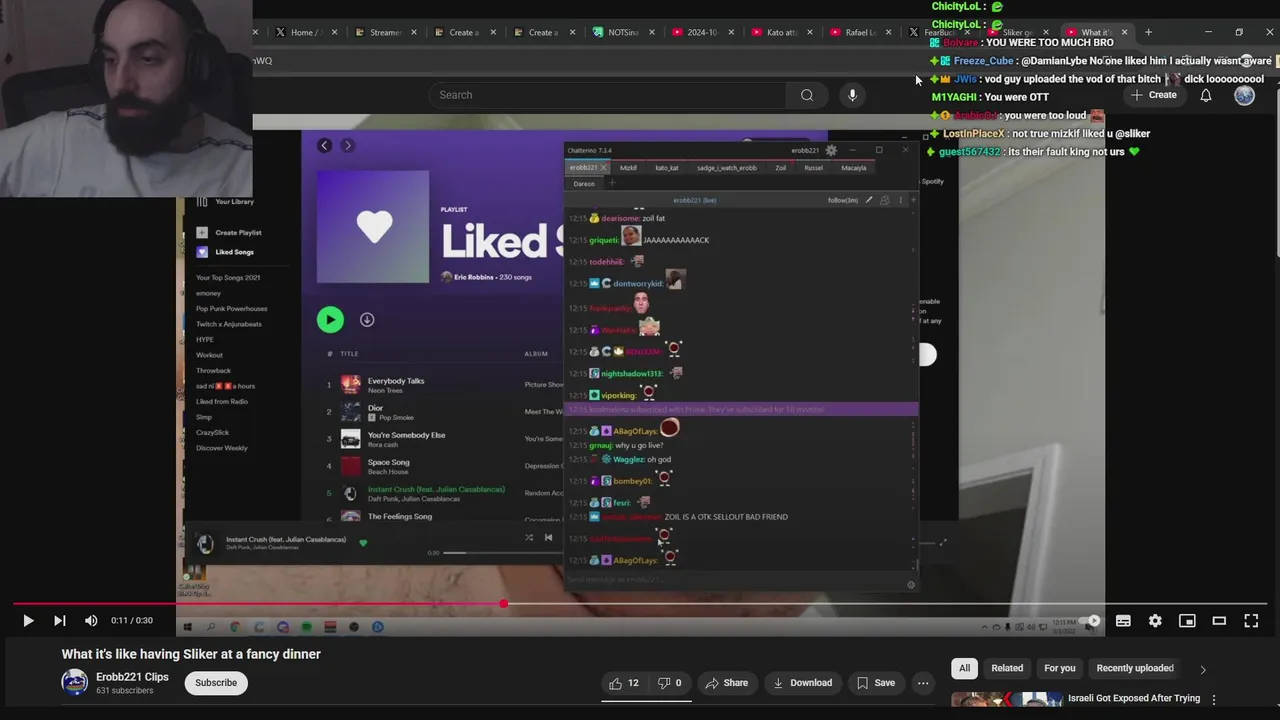The image size is (1280, 720).
Task: Open the Create menu
Action: (1154, 95)
